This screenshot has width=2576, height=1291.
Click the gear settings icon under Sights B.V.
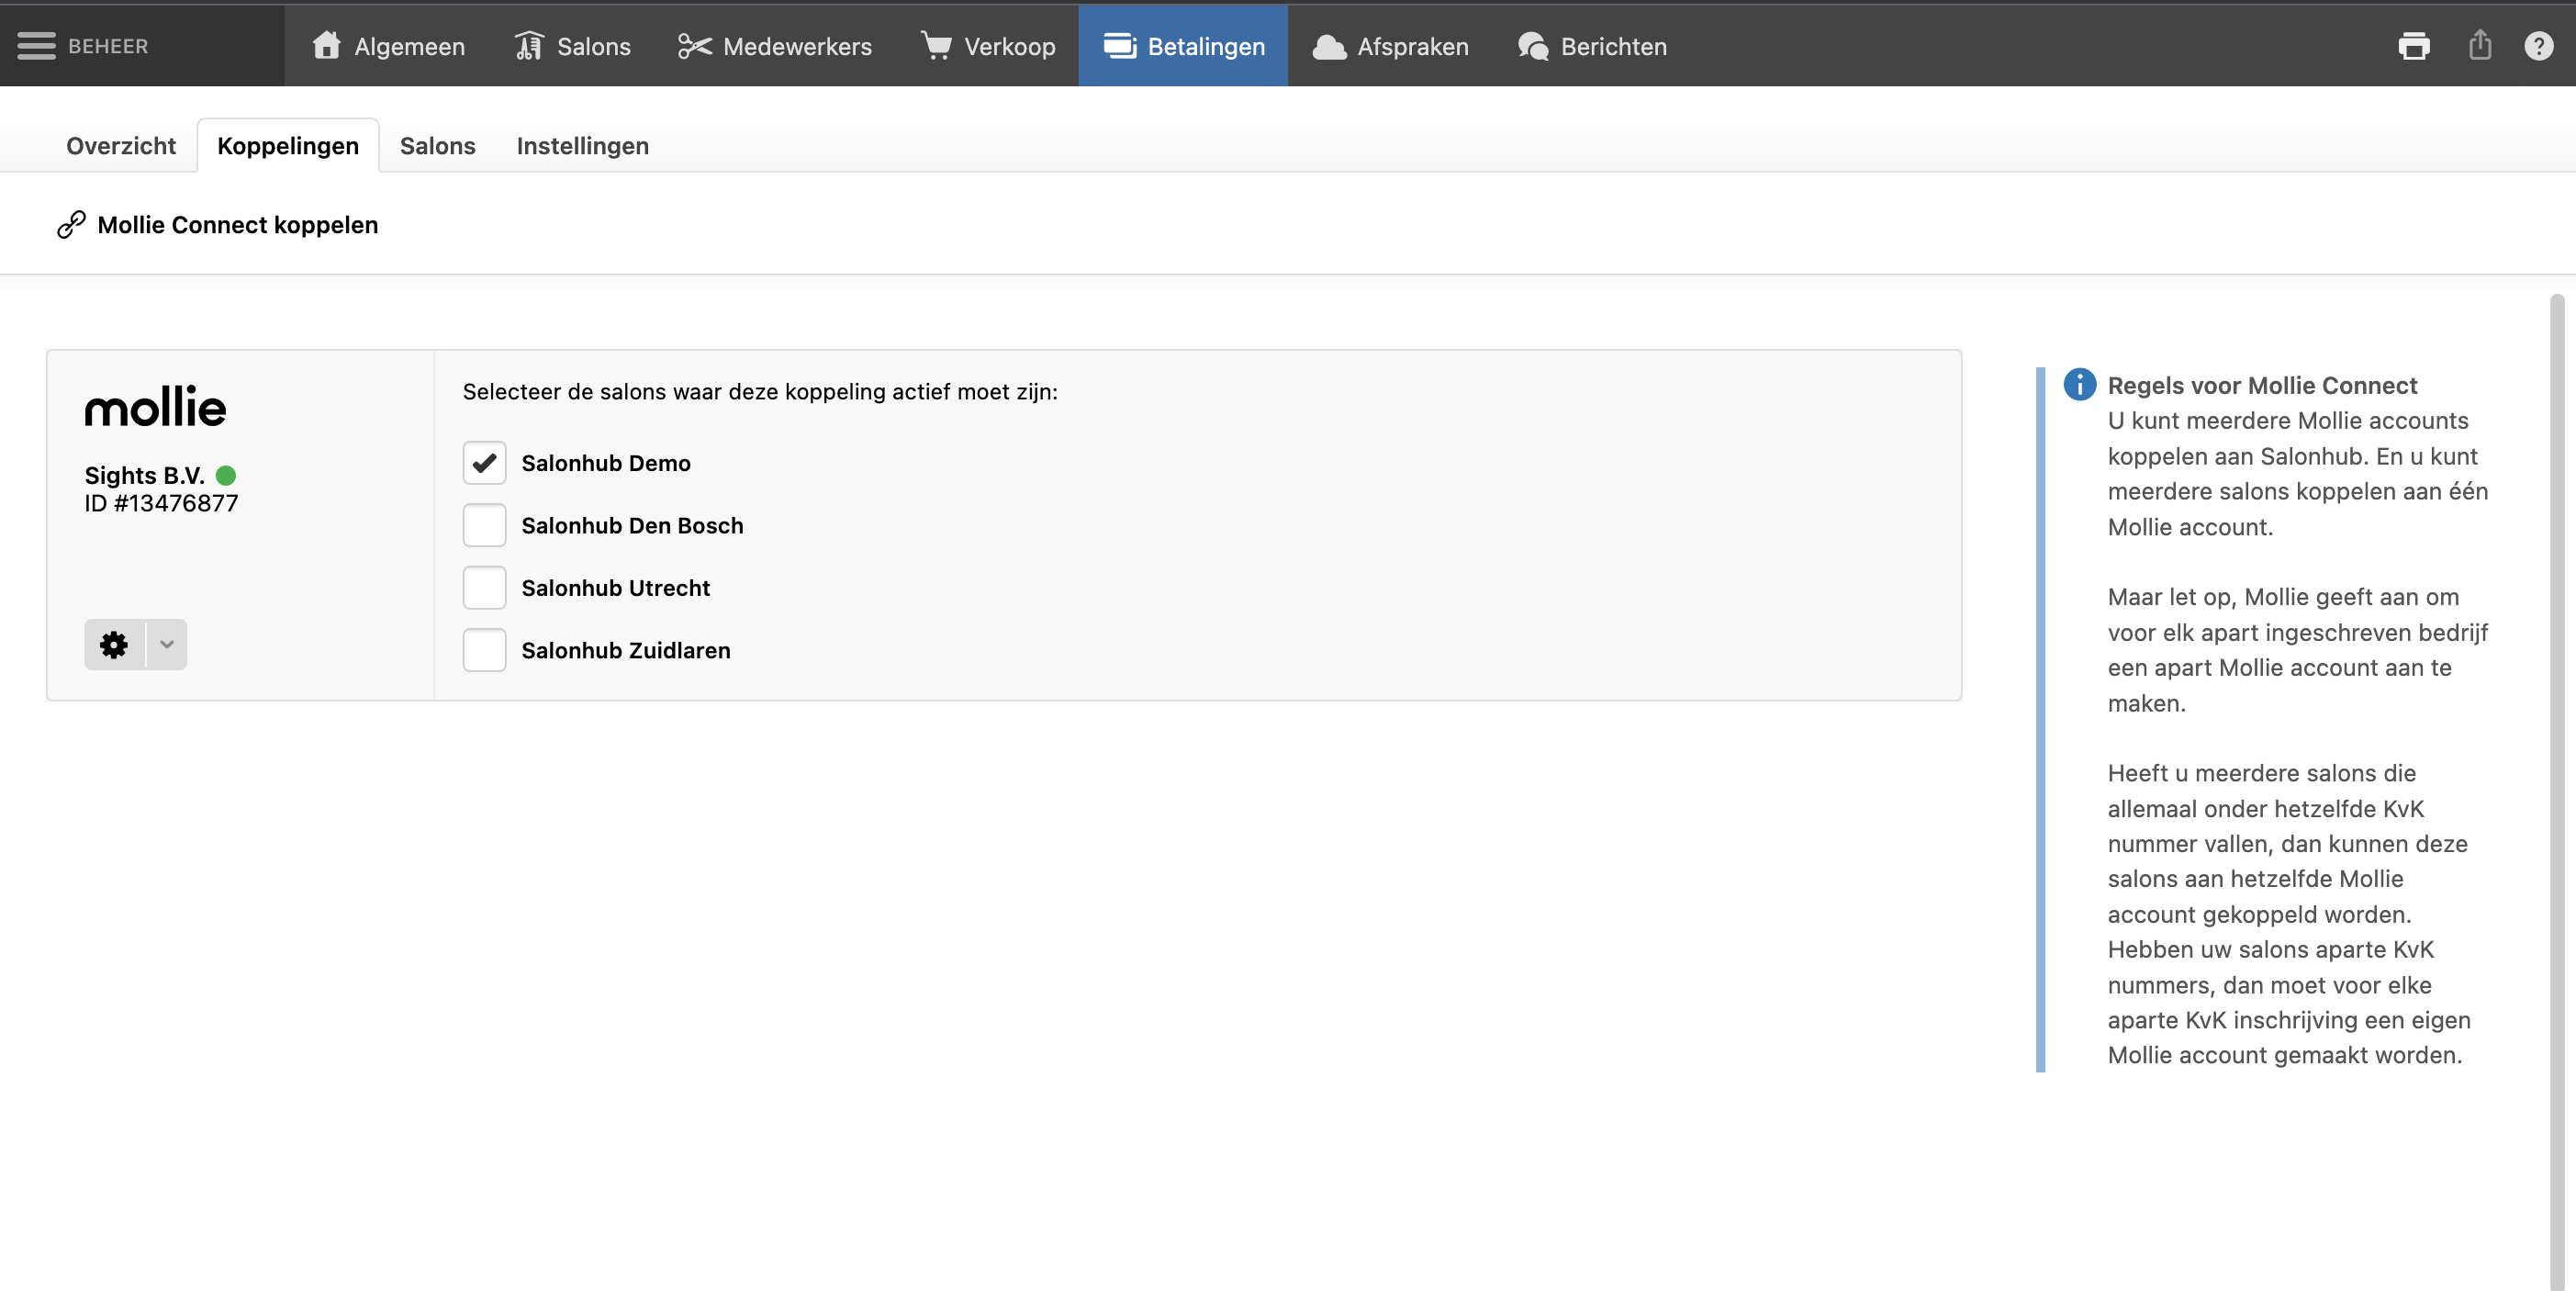[x=114, y=645]
